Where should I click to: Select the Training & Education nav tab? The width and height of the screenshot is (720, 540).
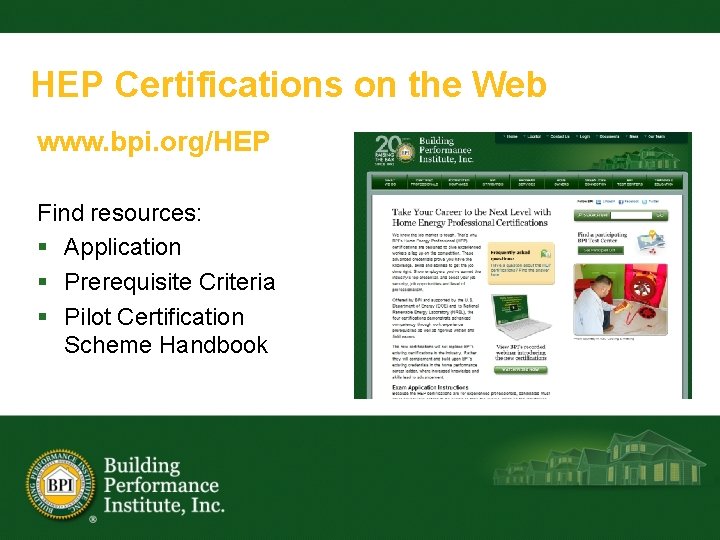[664, 182]
